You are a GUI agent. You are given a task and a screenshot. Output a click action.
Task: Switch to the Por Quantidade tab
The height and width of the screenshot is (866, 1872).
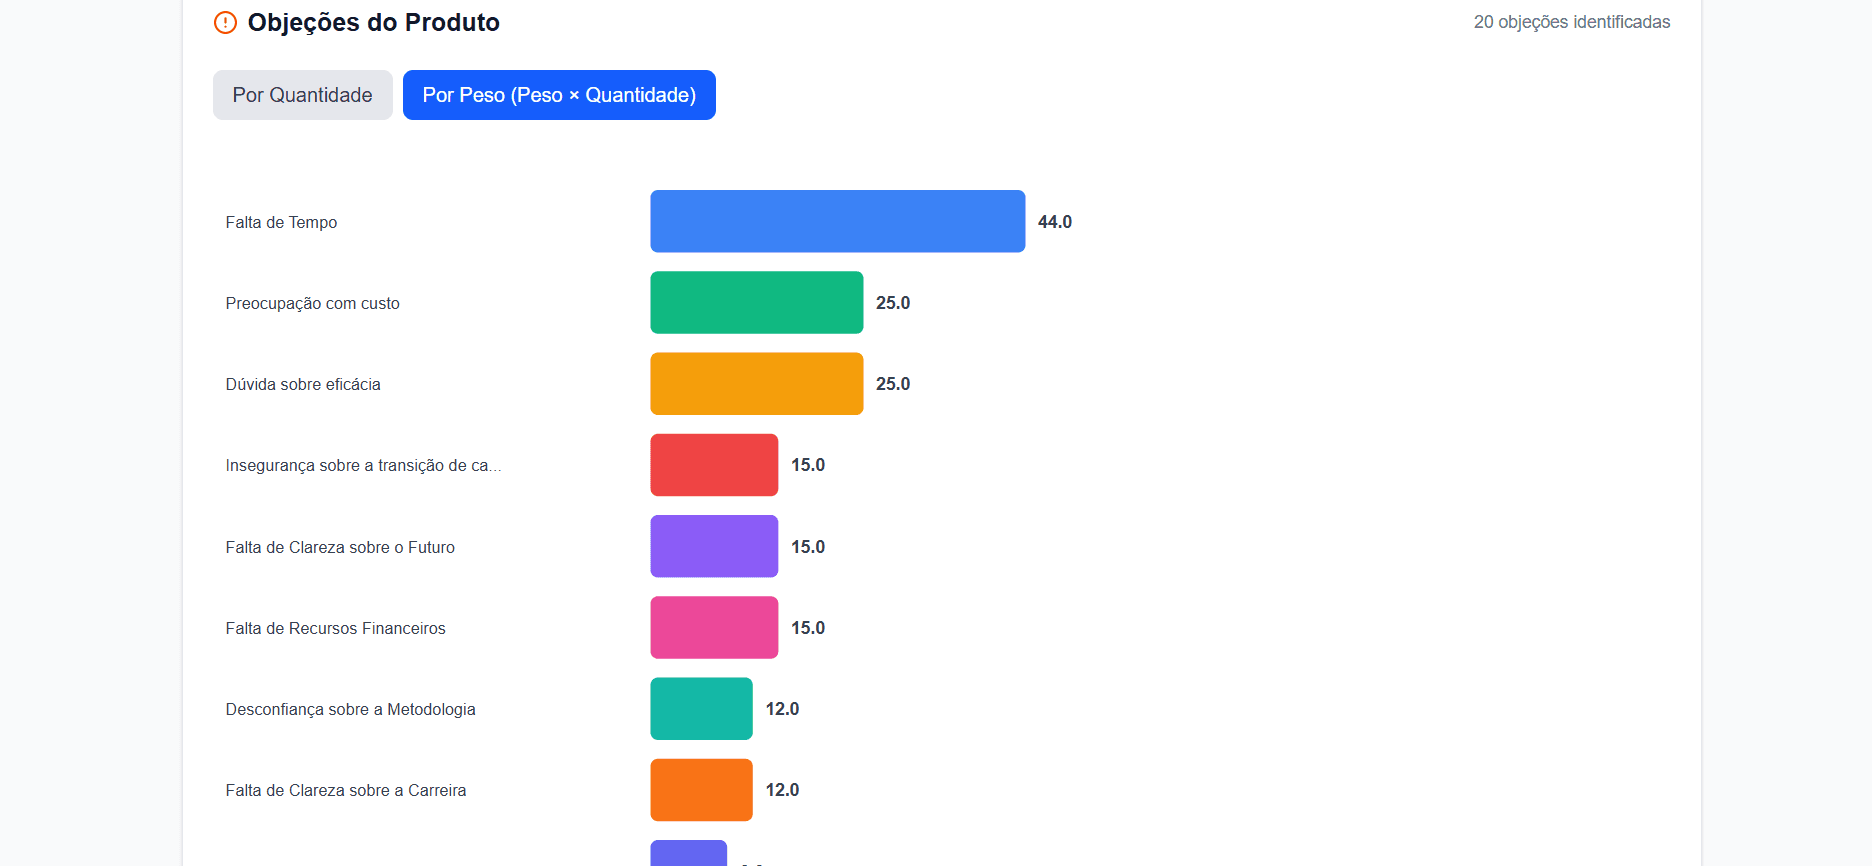pyautogui.click(x=302, y=95)
